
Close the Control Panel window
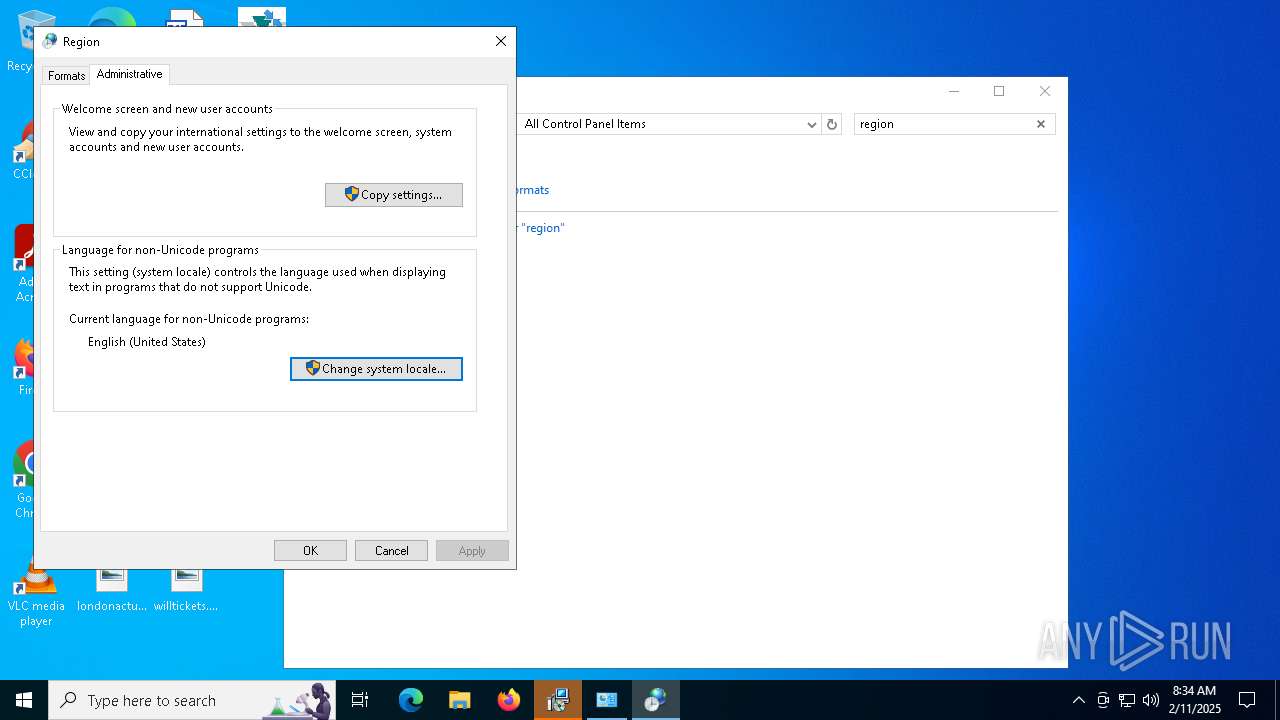(x=1044, y=91)
